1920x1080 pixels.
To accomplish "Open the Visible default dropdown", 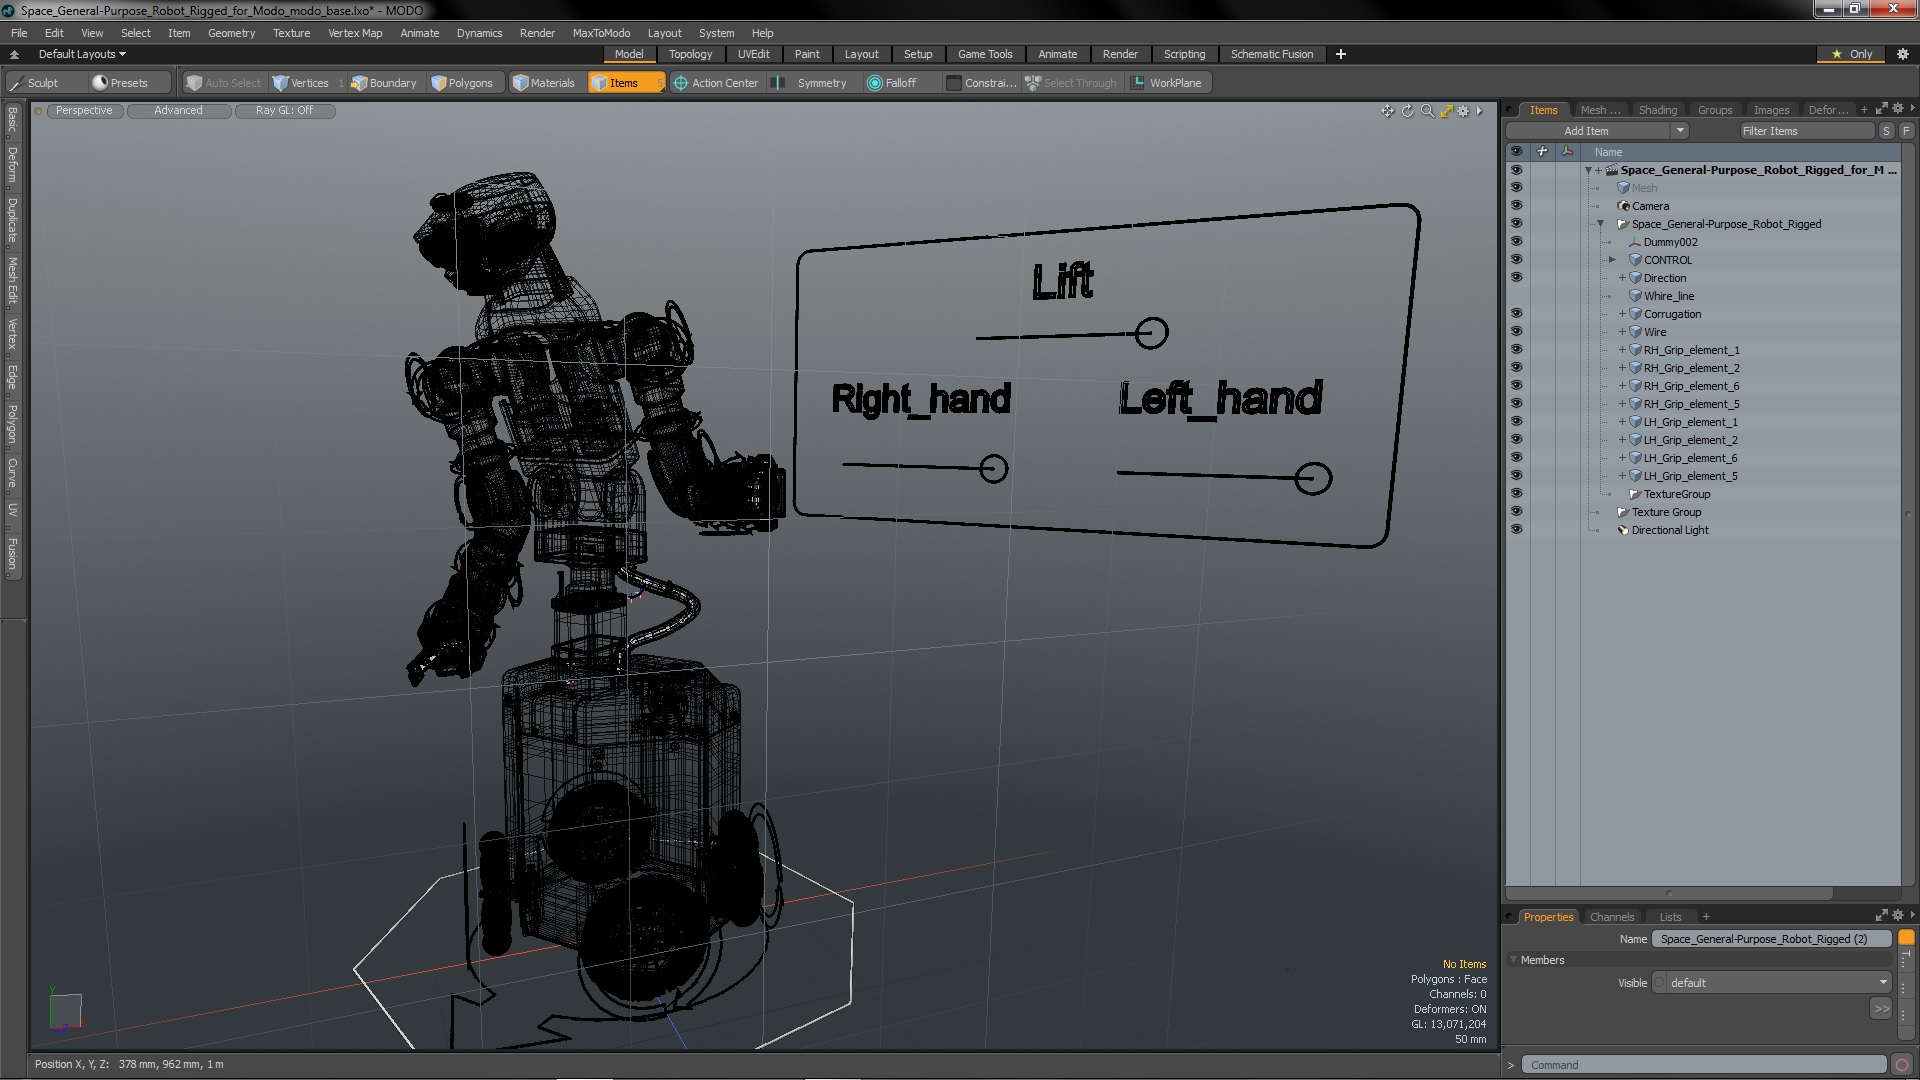I will pyautogui.click(x=1772, y=983).
